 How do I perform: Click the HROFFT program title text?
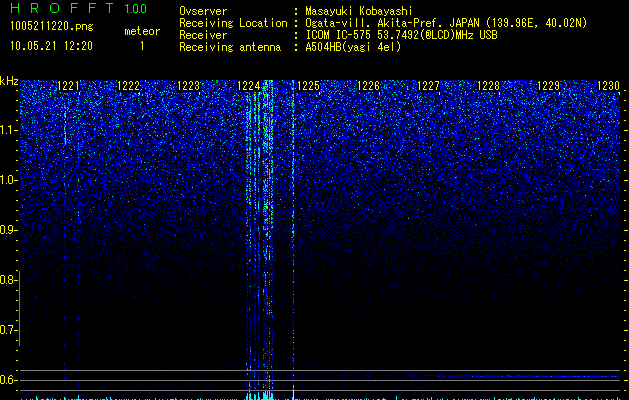pyautogui.click(x=62, y=8)
